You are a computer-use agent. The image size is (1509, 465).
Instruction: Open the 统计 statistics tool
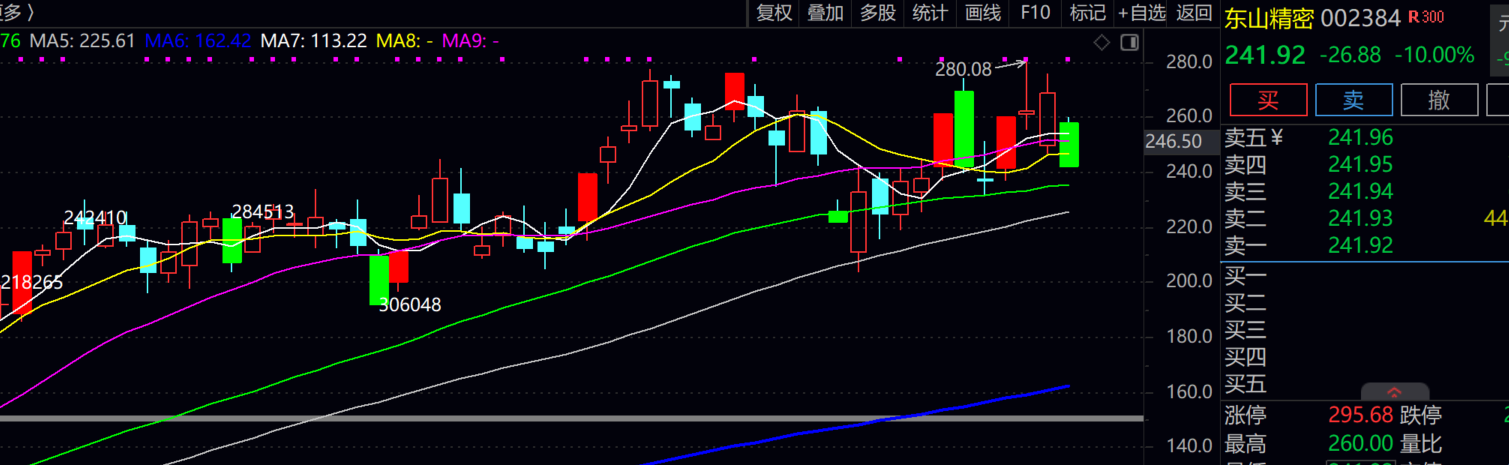tap(930, 13)
